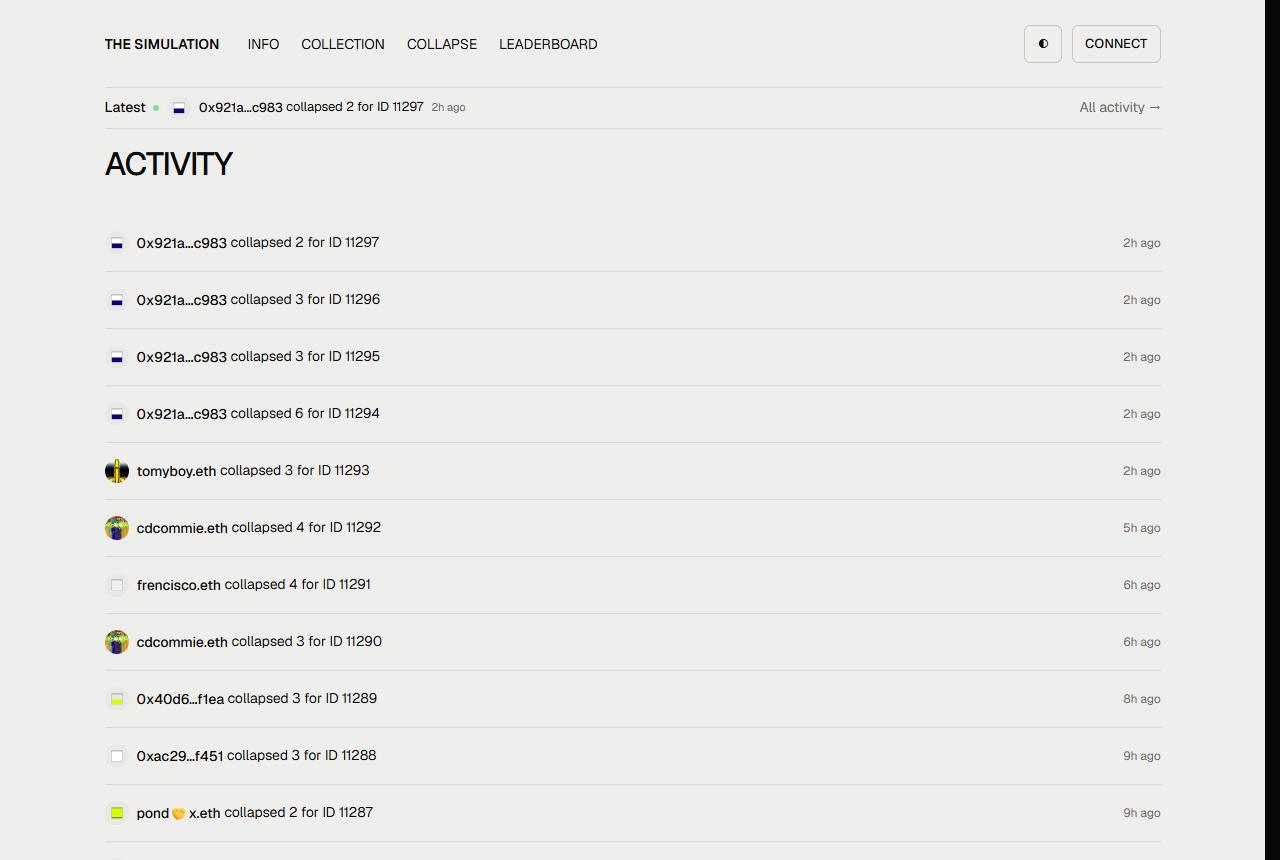This screenshot has height=860, width=1280.
Task: Open 0x921a…c983 on the ID 11295 row
Action: (x=182, y=357)
